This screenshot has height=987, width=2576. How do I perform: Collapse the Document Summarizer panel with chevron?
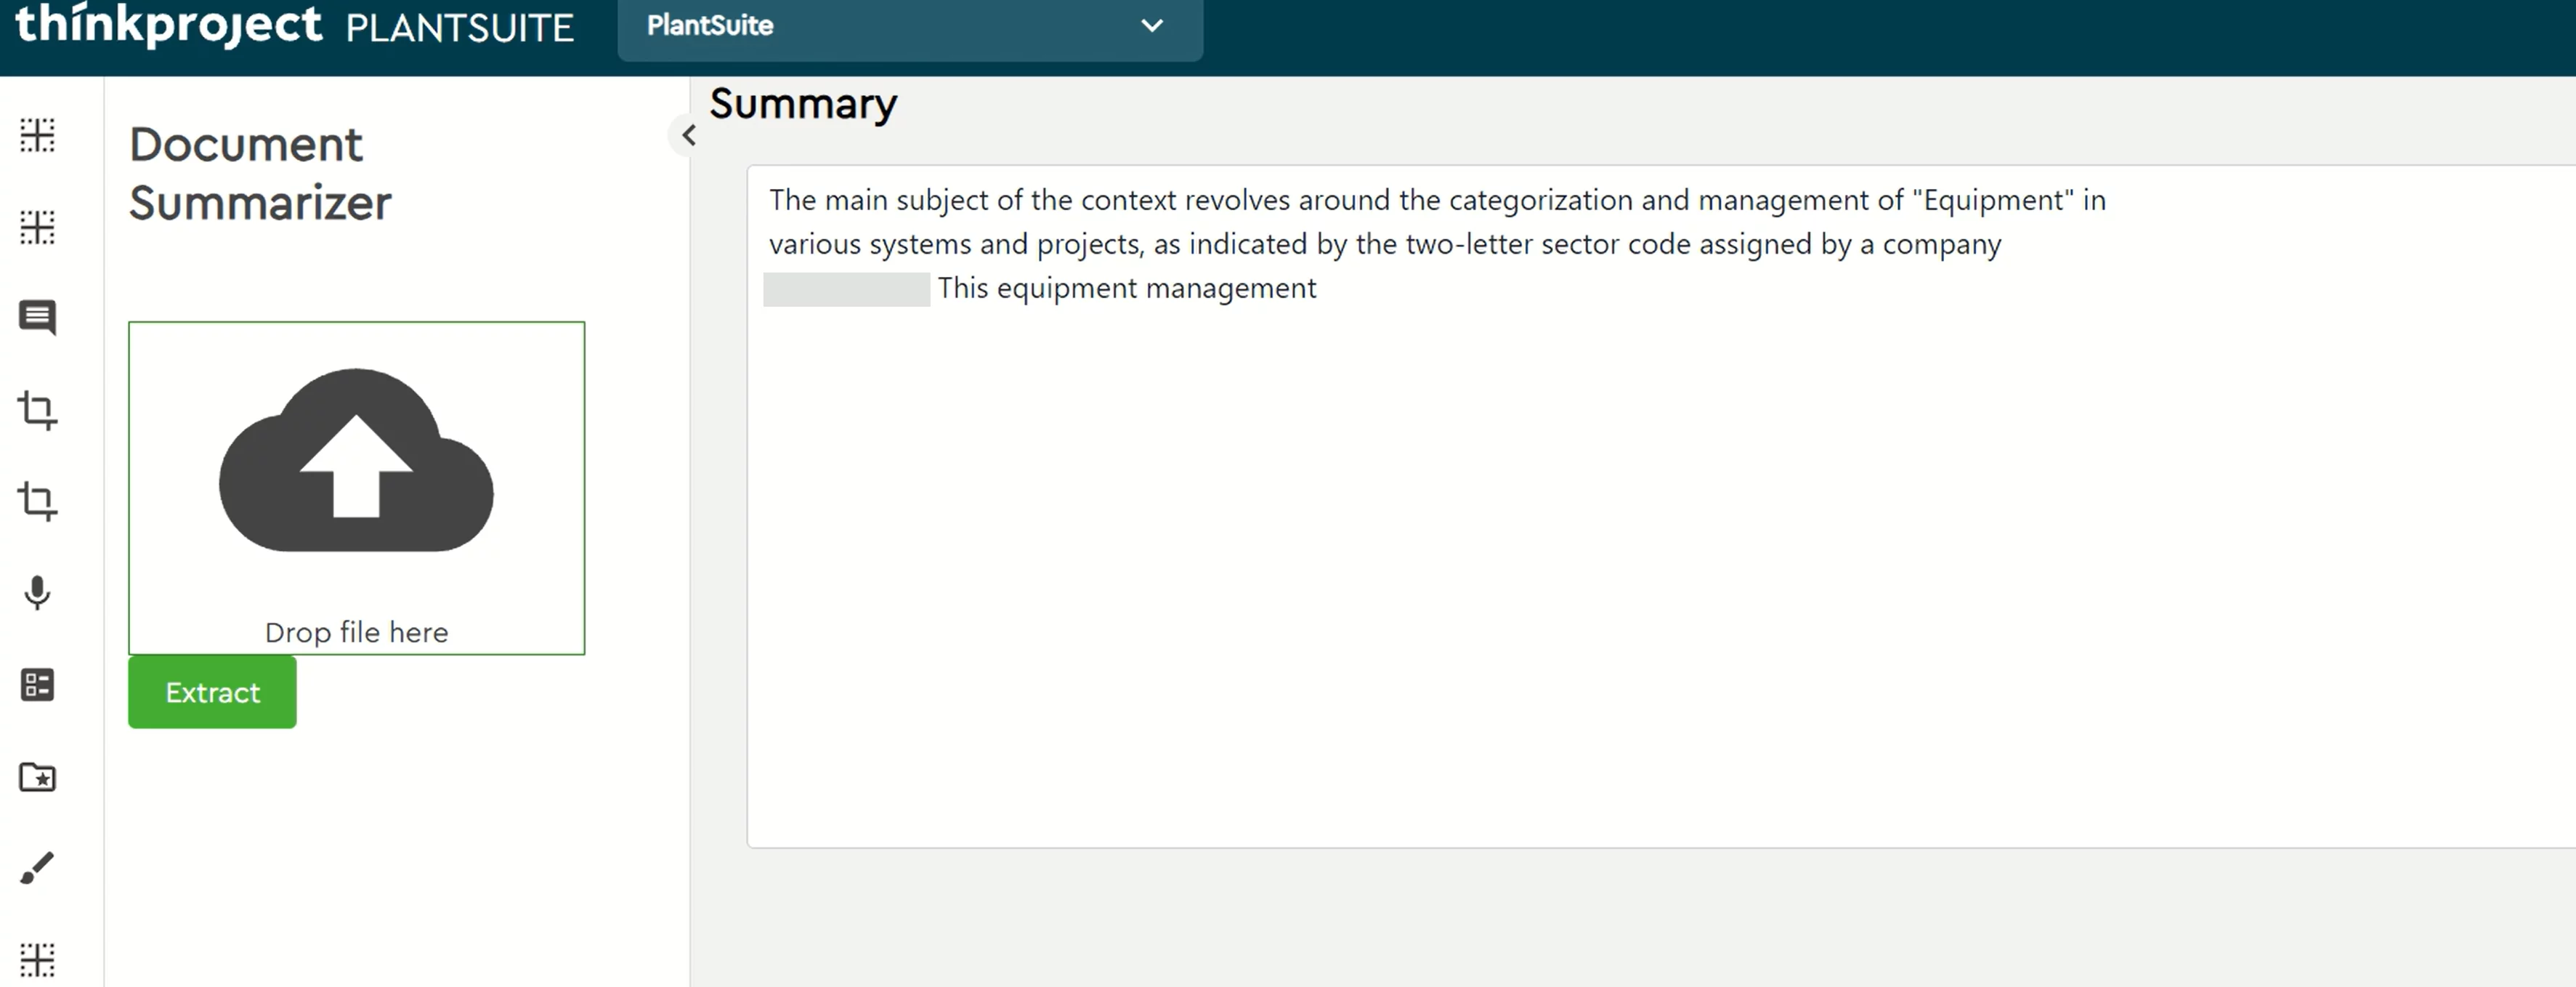click(x=688, y=135)
